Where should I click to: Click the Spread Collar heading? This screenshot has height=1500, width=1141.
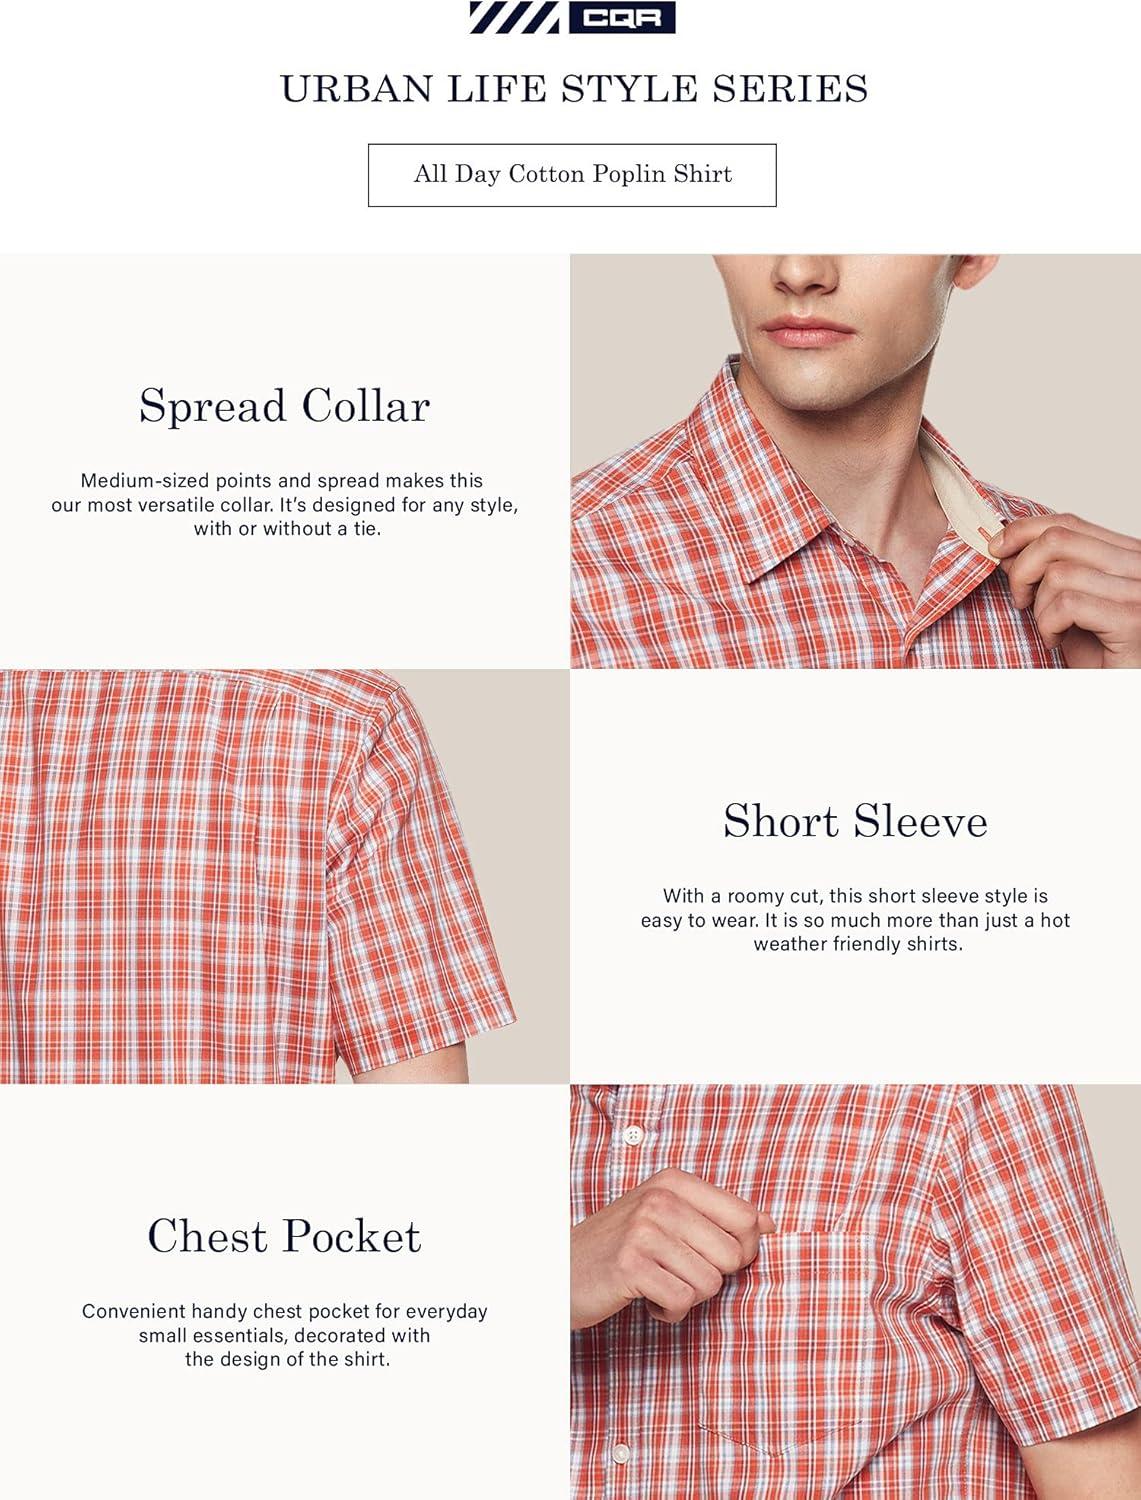(x=285, y=406)
